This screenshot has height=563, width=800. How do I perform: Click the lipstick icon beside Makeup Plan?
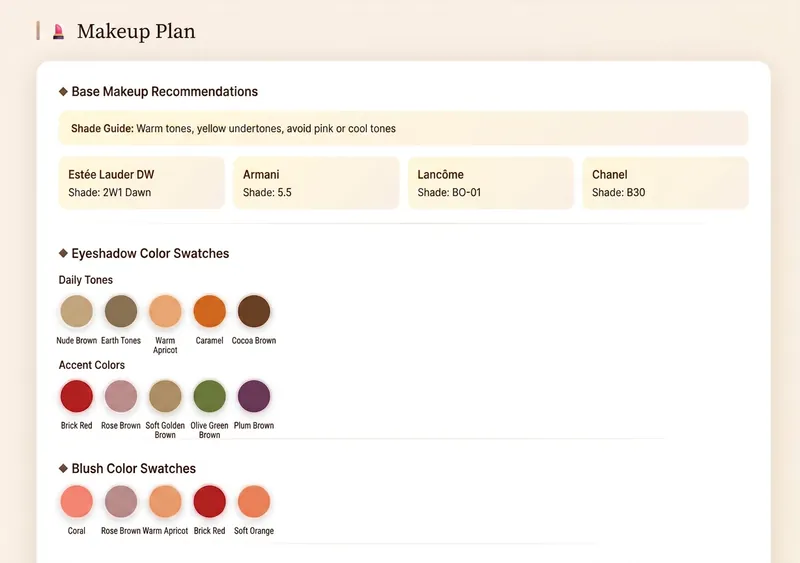(59, 32)
